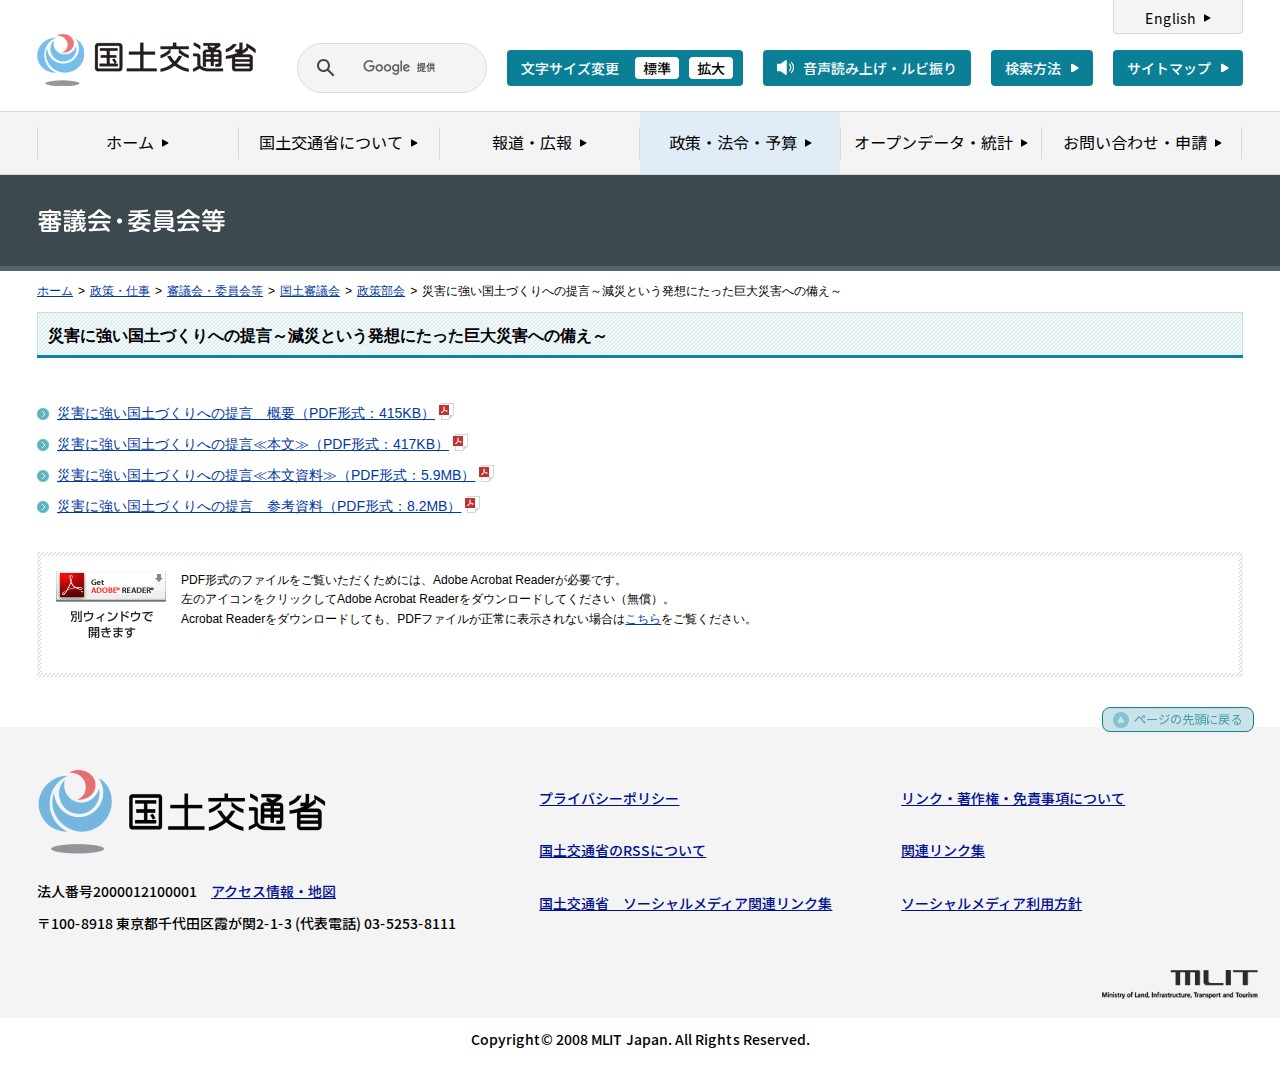1280x1068 pixels.
Task: Click PDF icon beside 本文 document link
Action: coord(460,442)
